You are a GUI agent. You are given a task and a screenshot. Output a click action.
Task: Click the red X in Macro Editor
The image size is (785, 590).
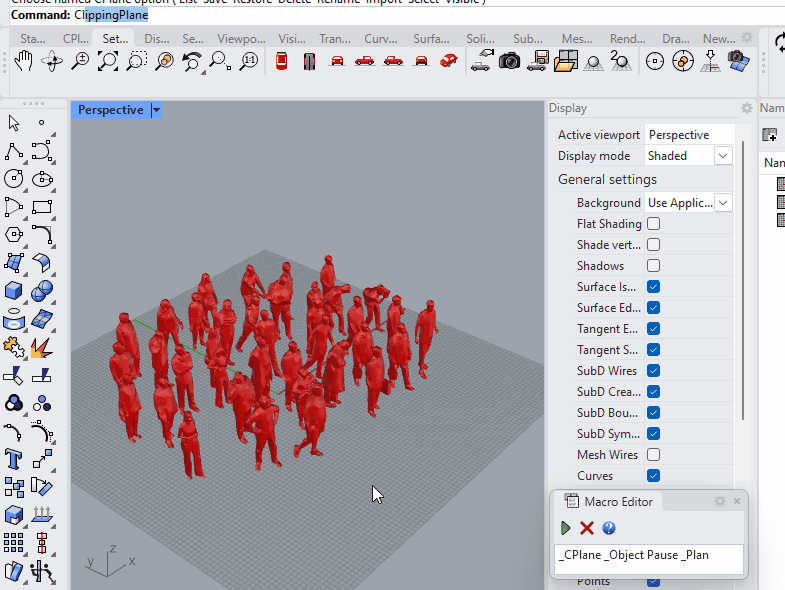587,528
